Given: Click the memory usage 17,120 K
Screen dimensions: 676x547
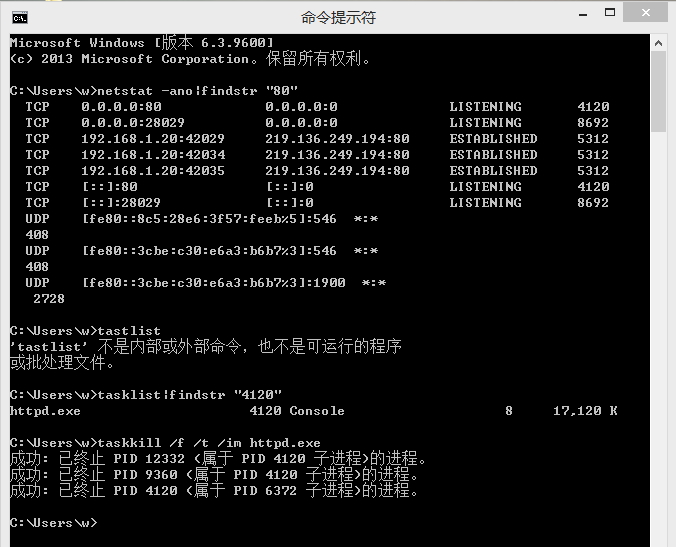Looking at the screenshot, I should (x=585, y=411).
